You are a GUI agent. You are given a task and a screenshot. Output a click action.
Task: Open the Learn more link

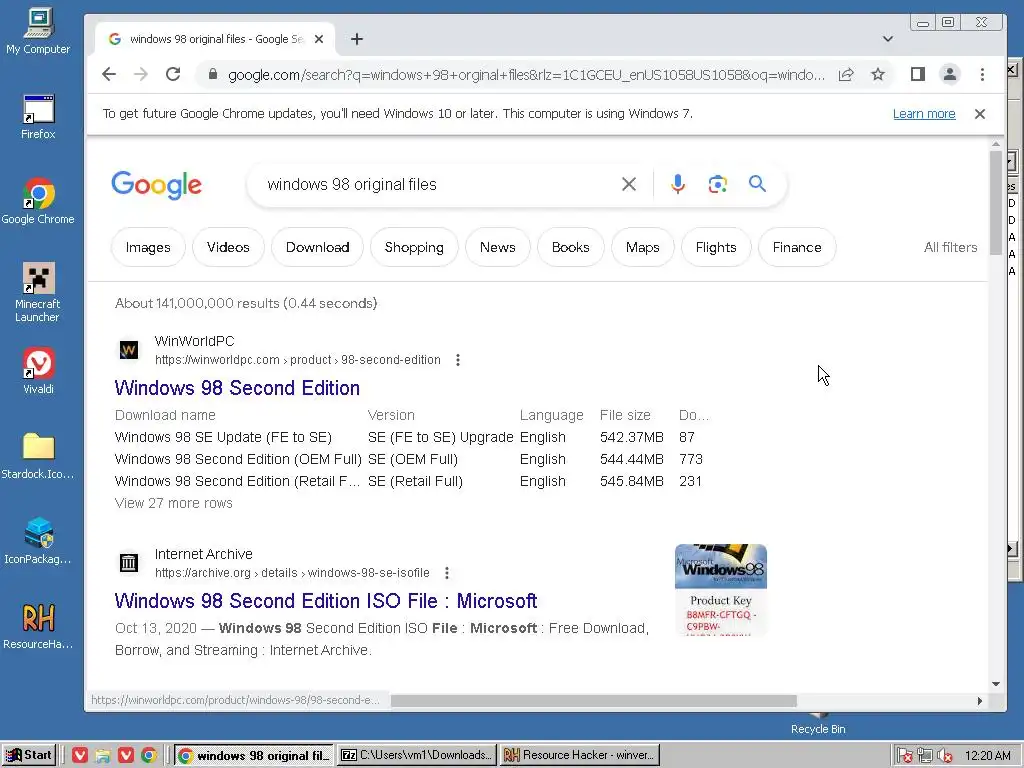[923, 114]
